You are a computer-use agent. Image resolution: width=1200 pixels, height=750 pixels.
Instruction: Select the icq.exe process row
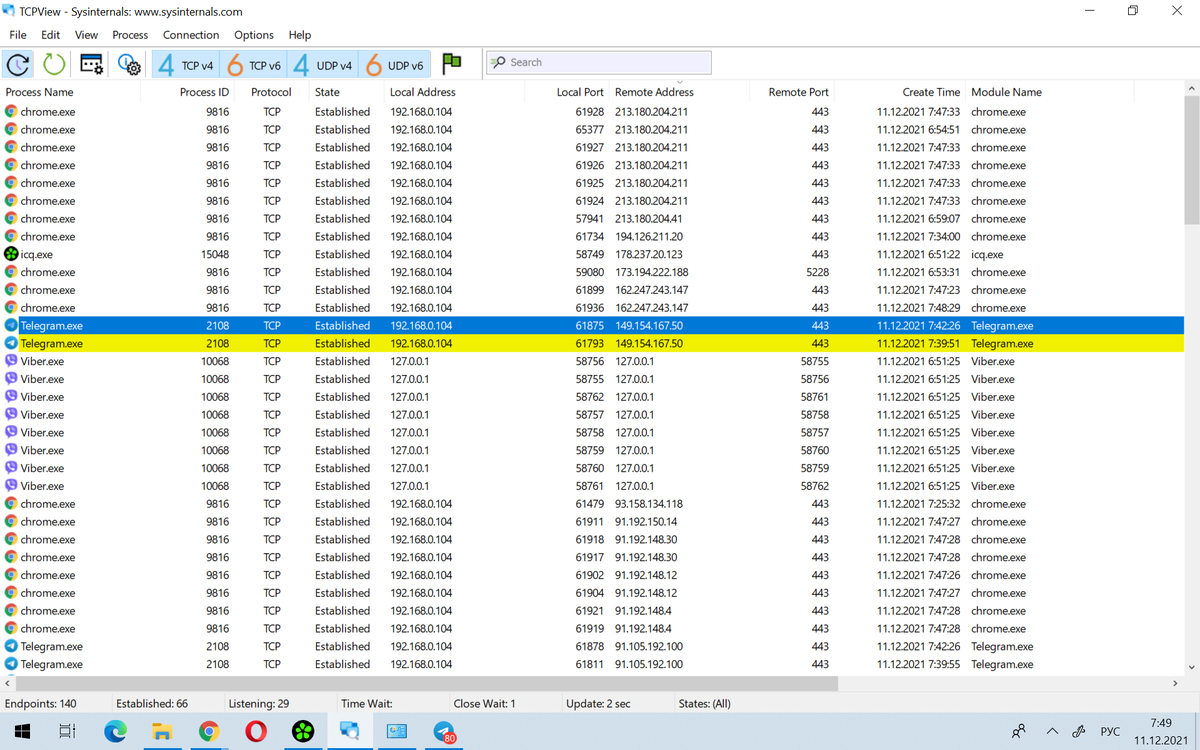click(593, 254)
